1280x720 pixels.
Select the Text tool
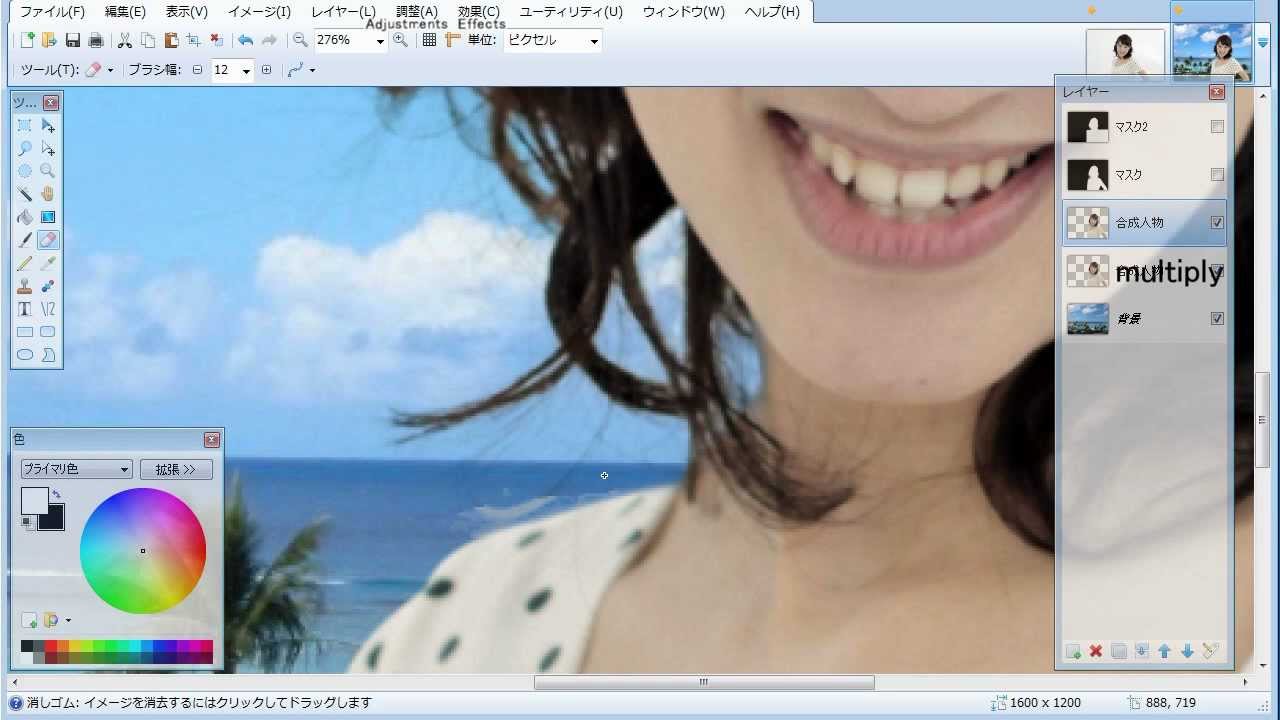tap(25, 309)
